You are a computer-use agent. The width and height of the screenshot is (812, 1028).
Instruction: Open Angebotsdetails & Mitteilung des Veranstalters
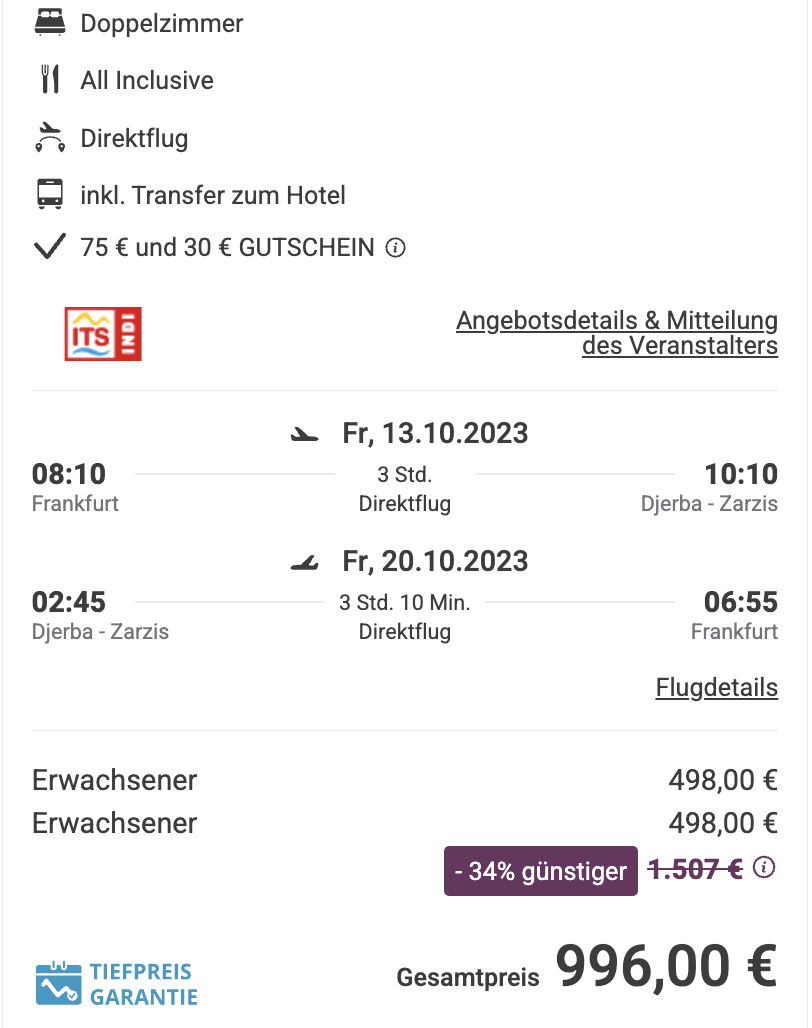click(617, 333)
